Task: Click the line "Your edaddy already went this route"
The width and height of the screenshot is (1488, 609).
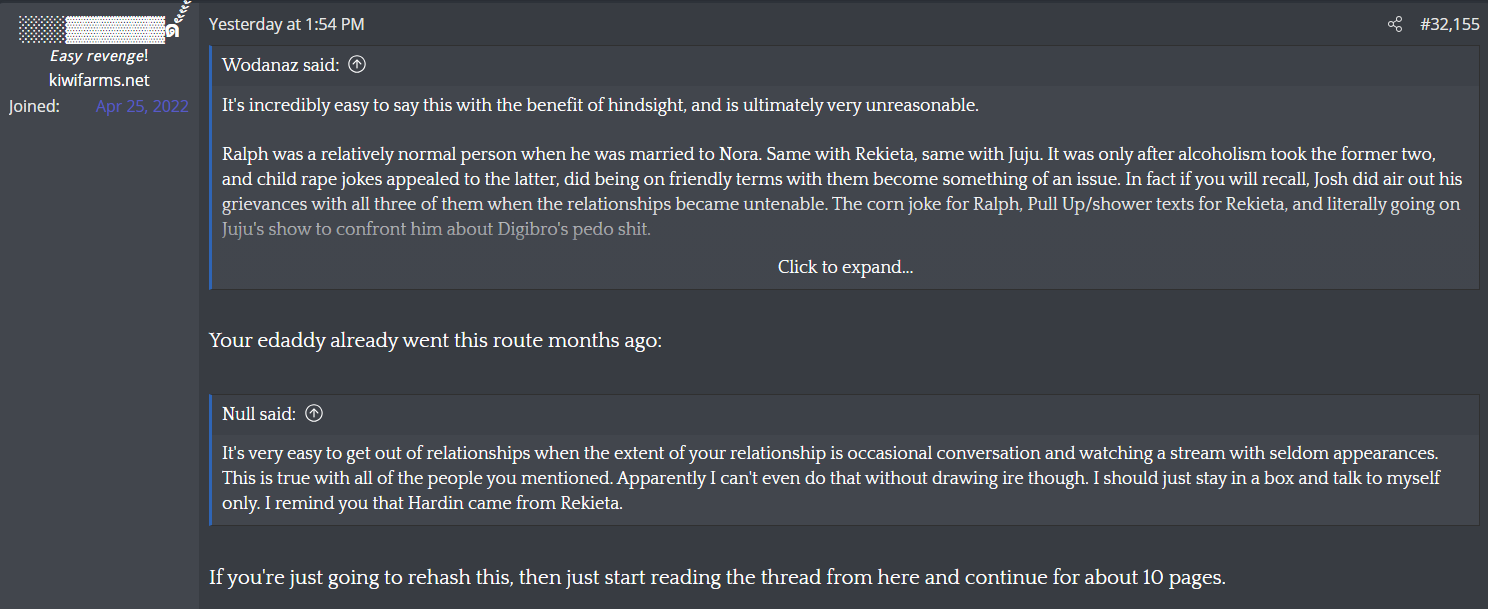Action: coord(435,341)
